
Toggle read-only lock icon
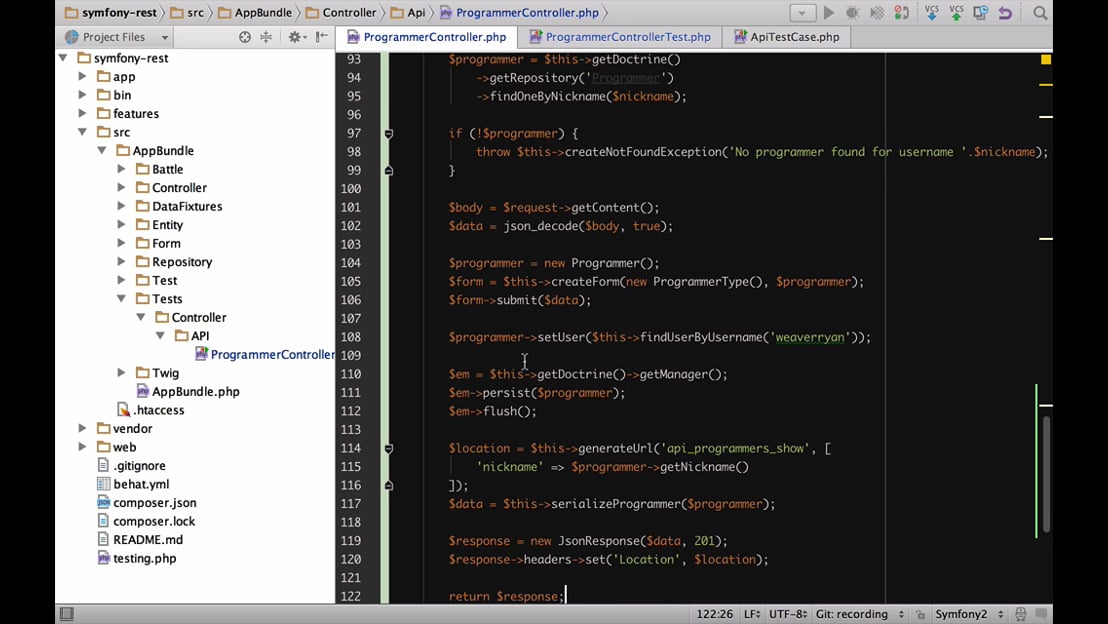[920, 614]
